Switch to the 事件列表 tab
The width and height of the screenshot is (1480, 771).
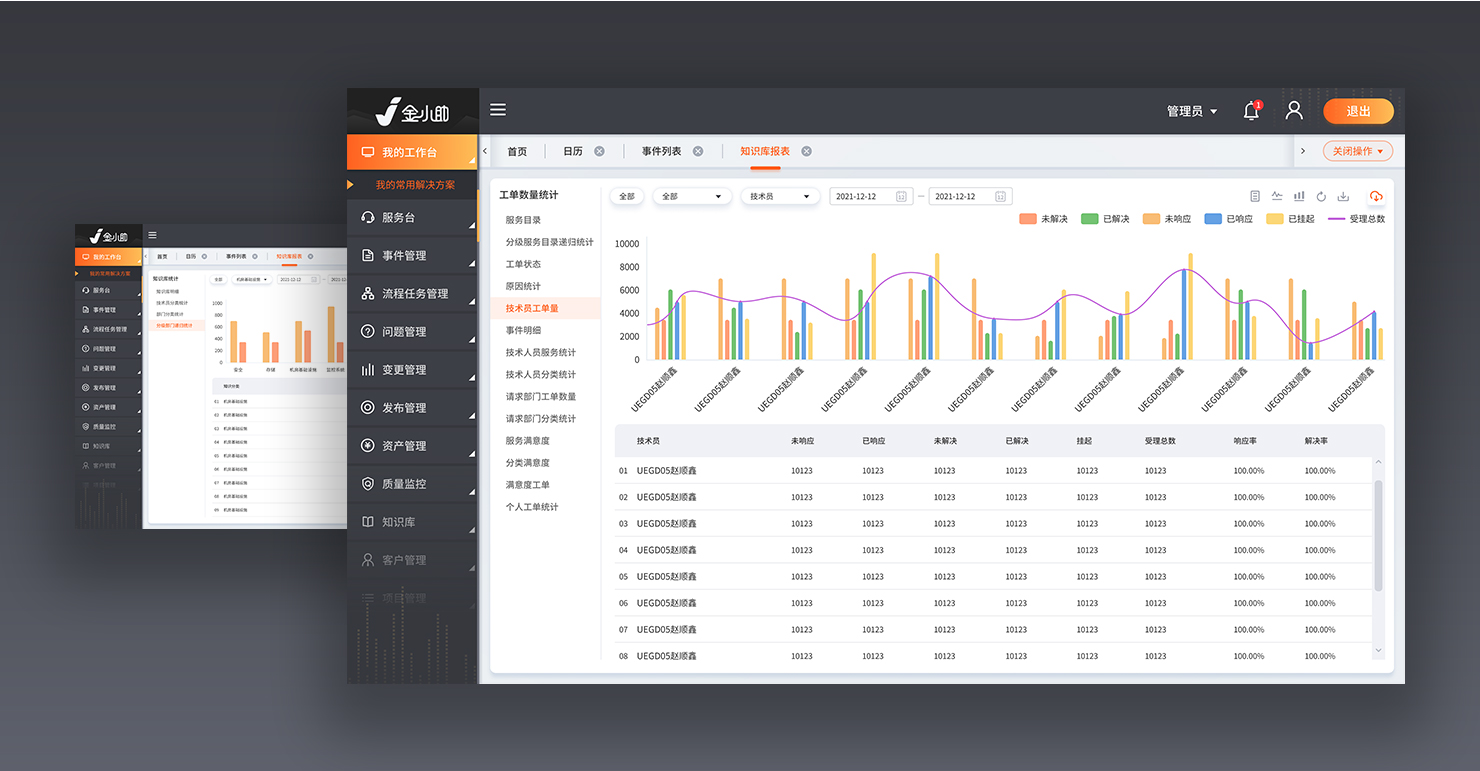click(x=661, y=151)
